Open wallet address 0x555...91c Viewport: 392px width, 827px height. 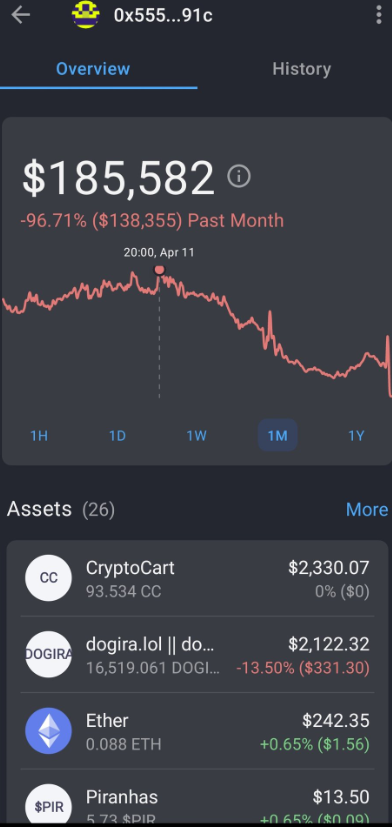[163, 15]
